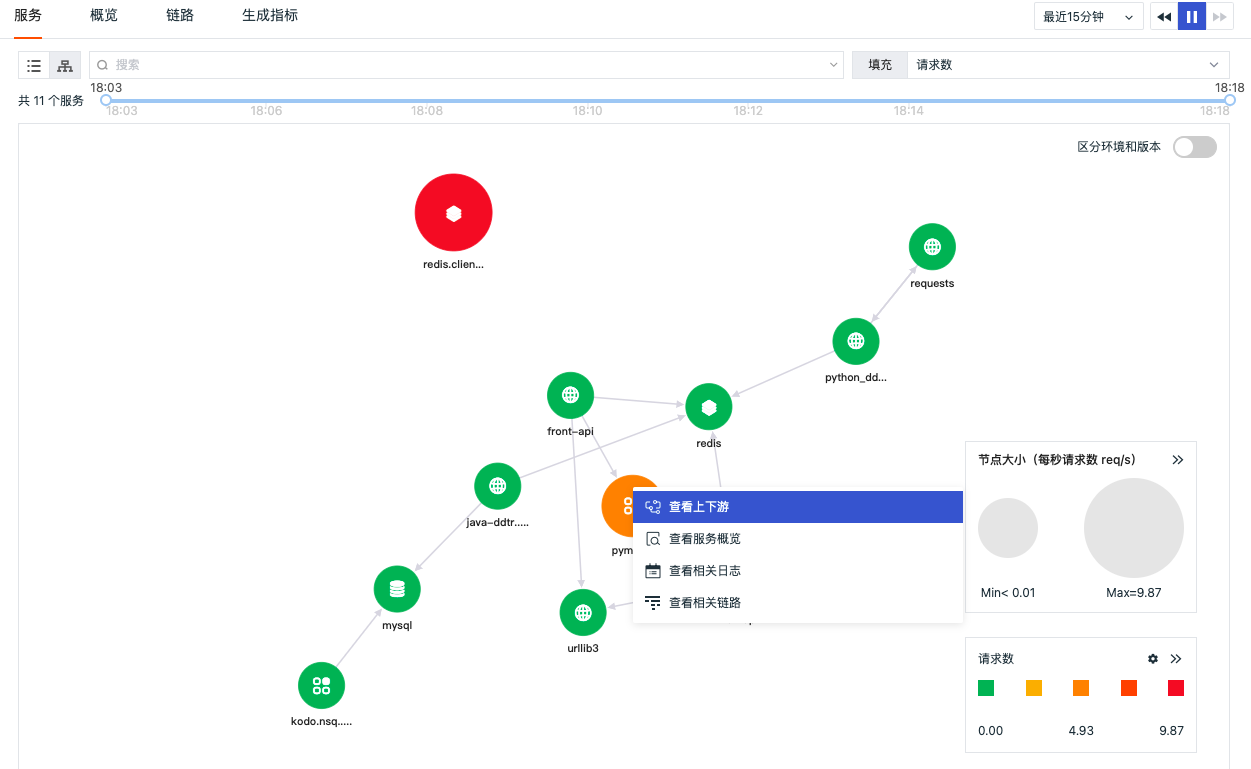Select the kodo.nsq service node
Image resolution: width=1251 pixels, height=769 pixels.
point(321,685)
